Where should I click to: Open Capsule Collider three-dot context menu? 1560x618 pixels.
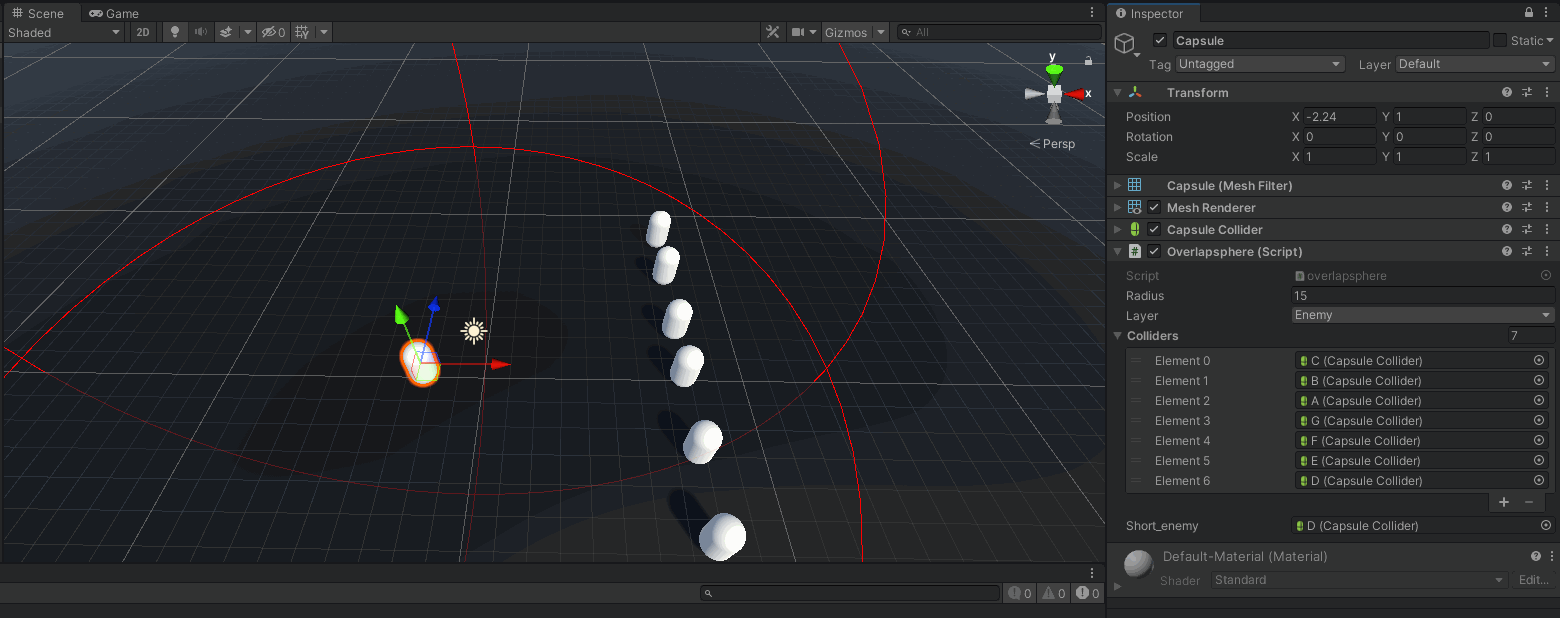(x=1547, y=229)
